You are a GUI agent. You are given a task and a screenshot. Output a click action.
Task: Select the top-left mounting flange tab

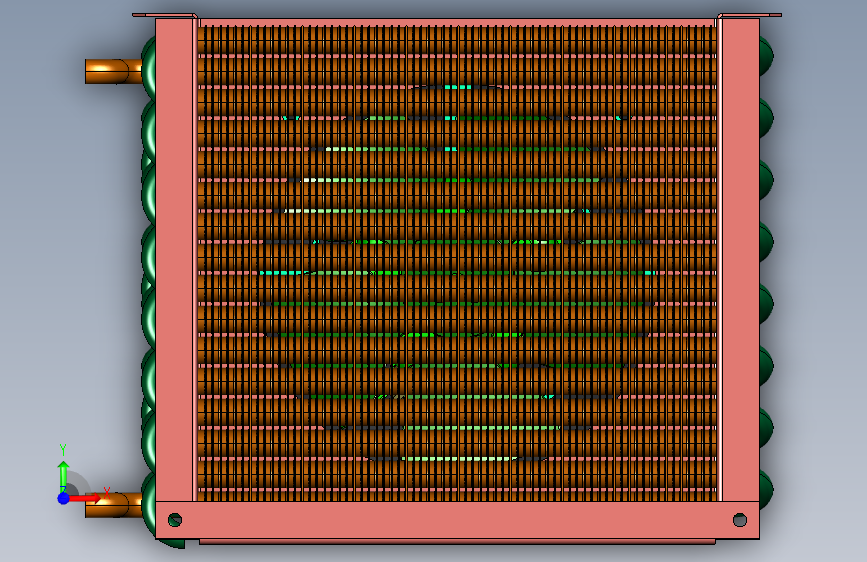[x=164, y=15]
